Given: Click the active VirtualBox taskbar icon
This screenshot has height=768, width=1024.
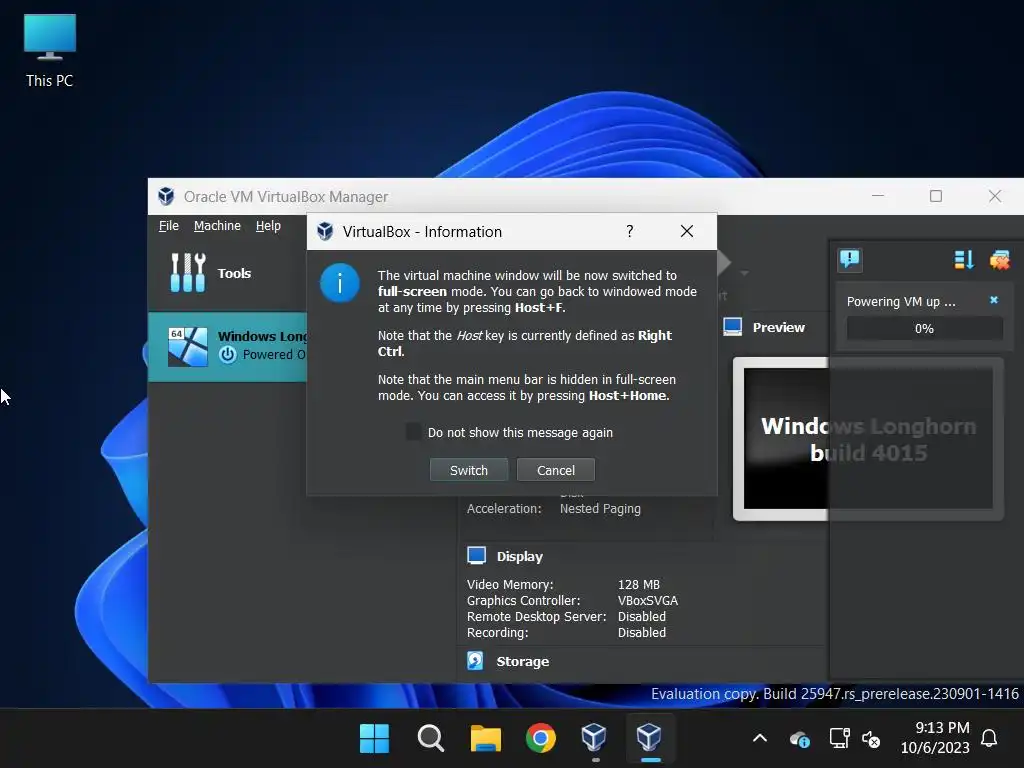Looking at the screenshot, I should pyautogui.click(x=649, y=738).
